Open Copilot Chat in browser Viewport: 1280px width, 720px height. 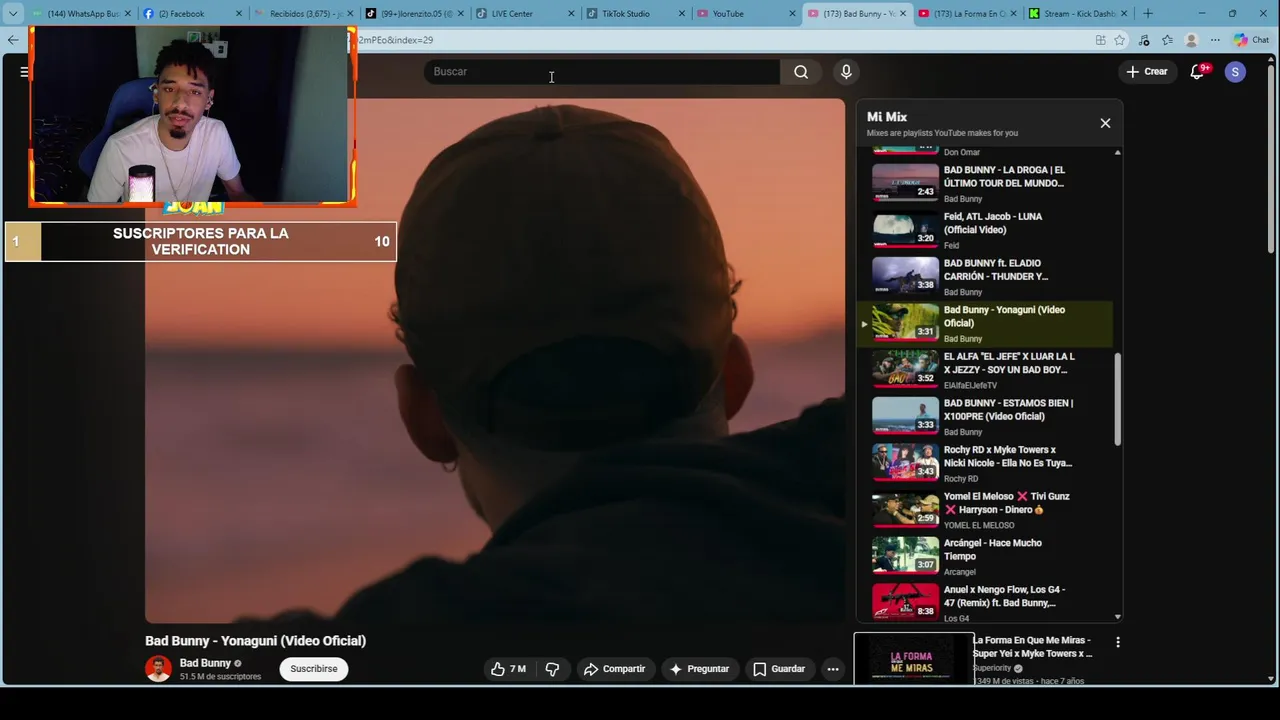1251,40
